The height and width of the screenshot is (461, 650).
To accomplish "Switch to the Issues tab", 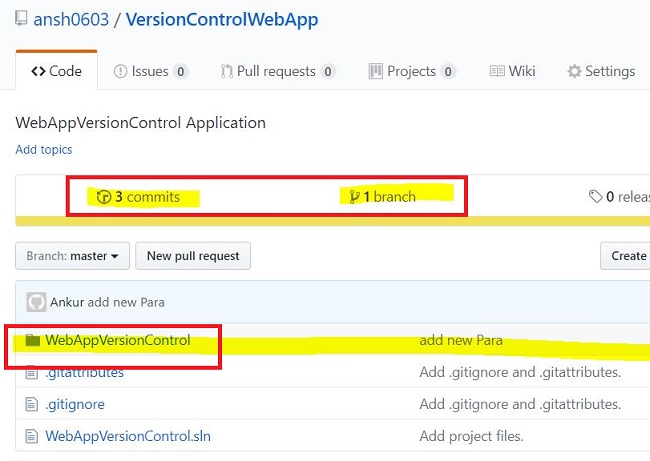I will click(x=151, y=71).
